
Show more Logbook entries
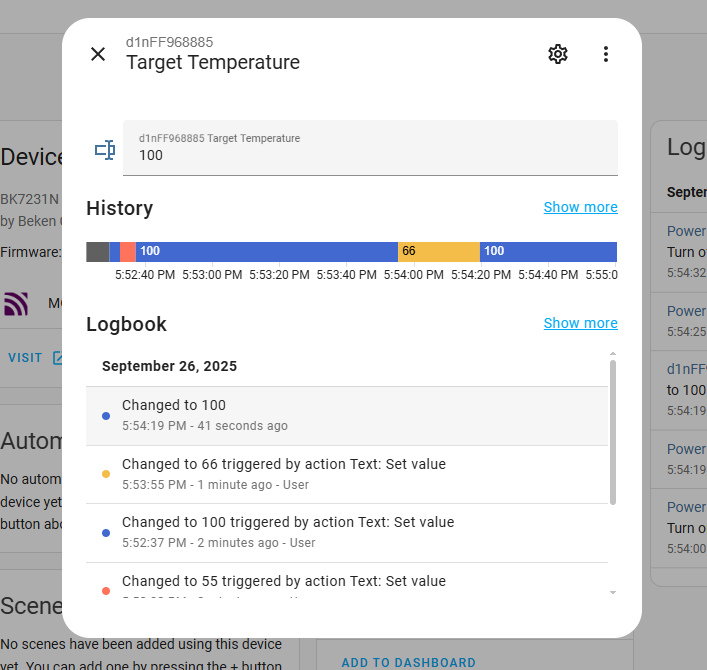coord(580,323)
